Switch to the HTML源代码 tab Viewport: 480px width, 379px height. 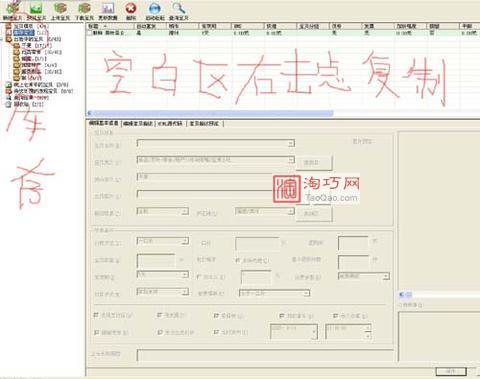coord(170,124)
